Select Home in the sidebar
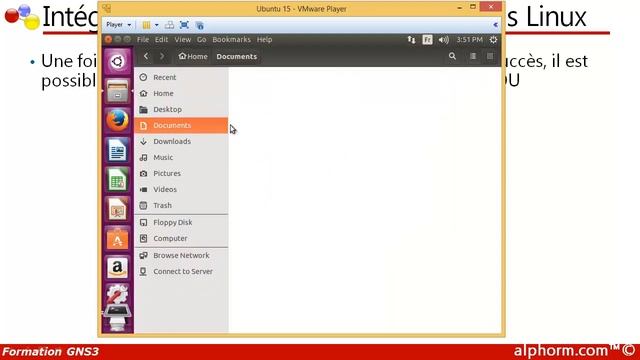The image size is (640, 360). coord(181,93)
